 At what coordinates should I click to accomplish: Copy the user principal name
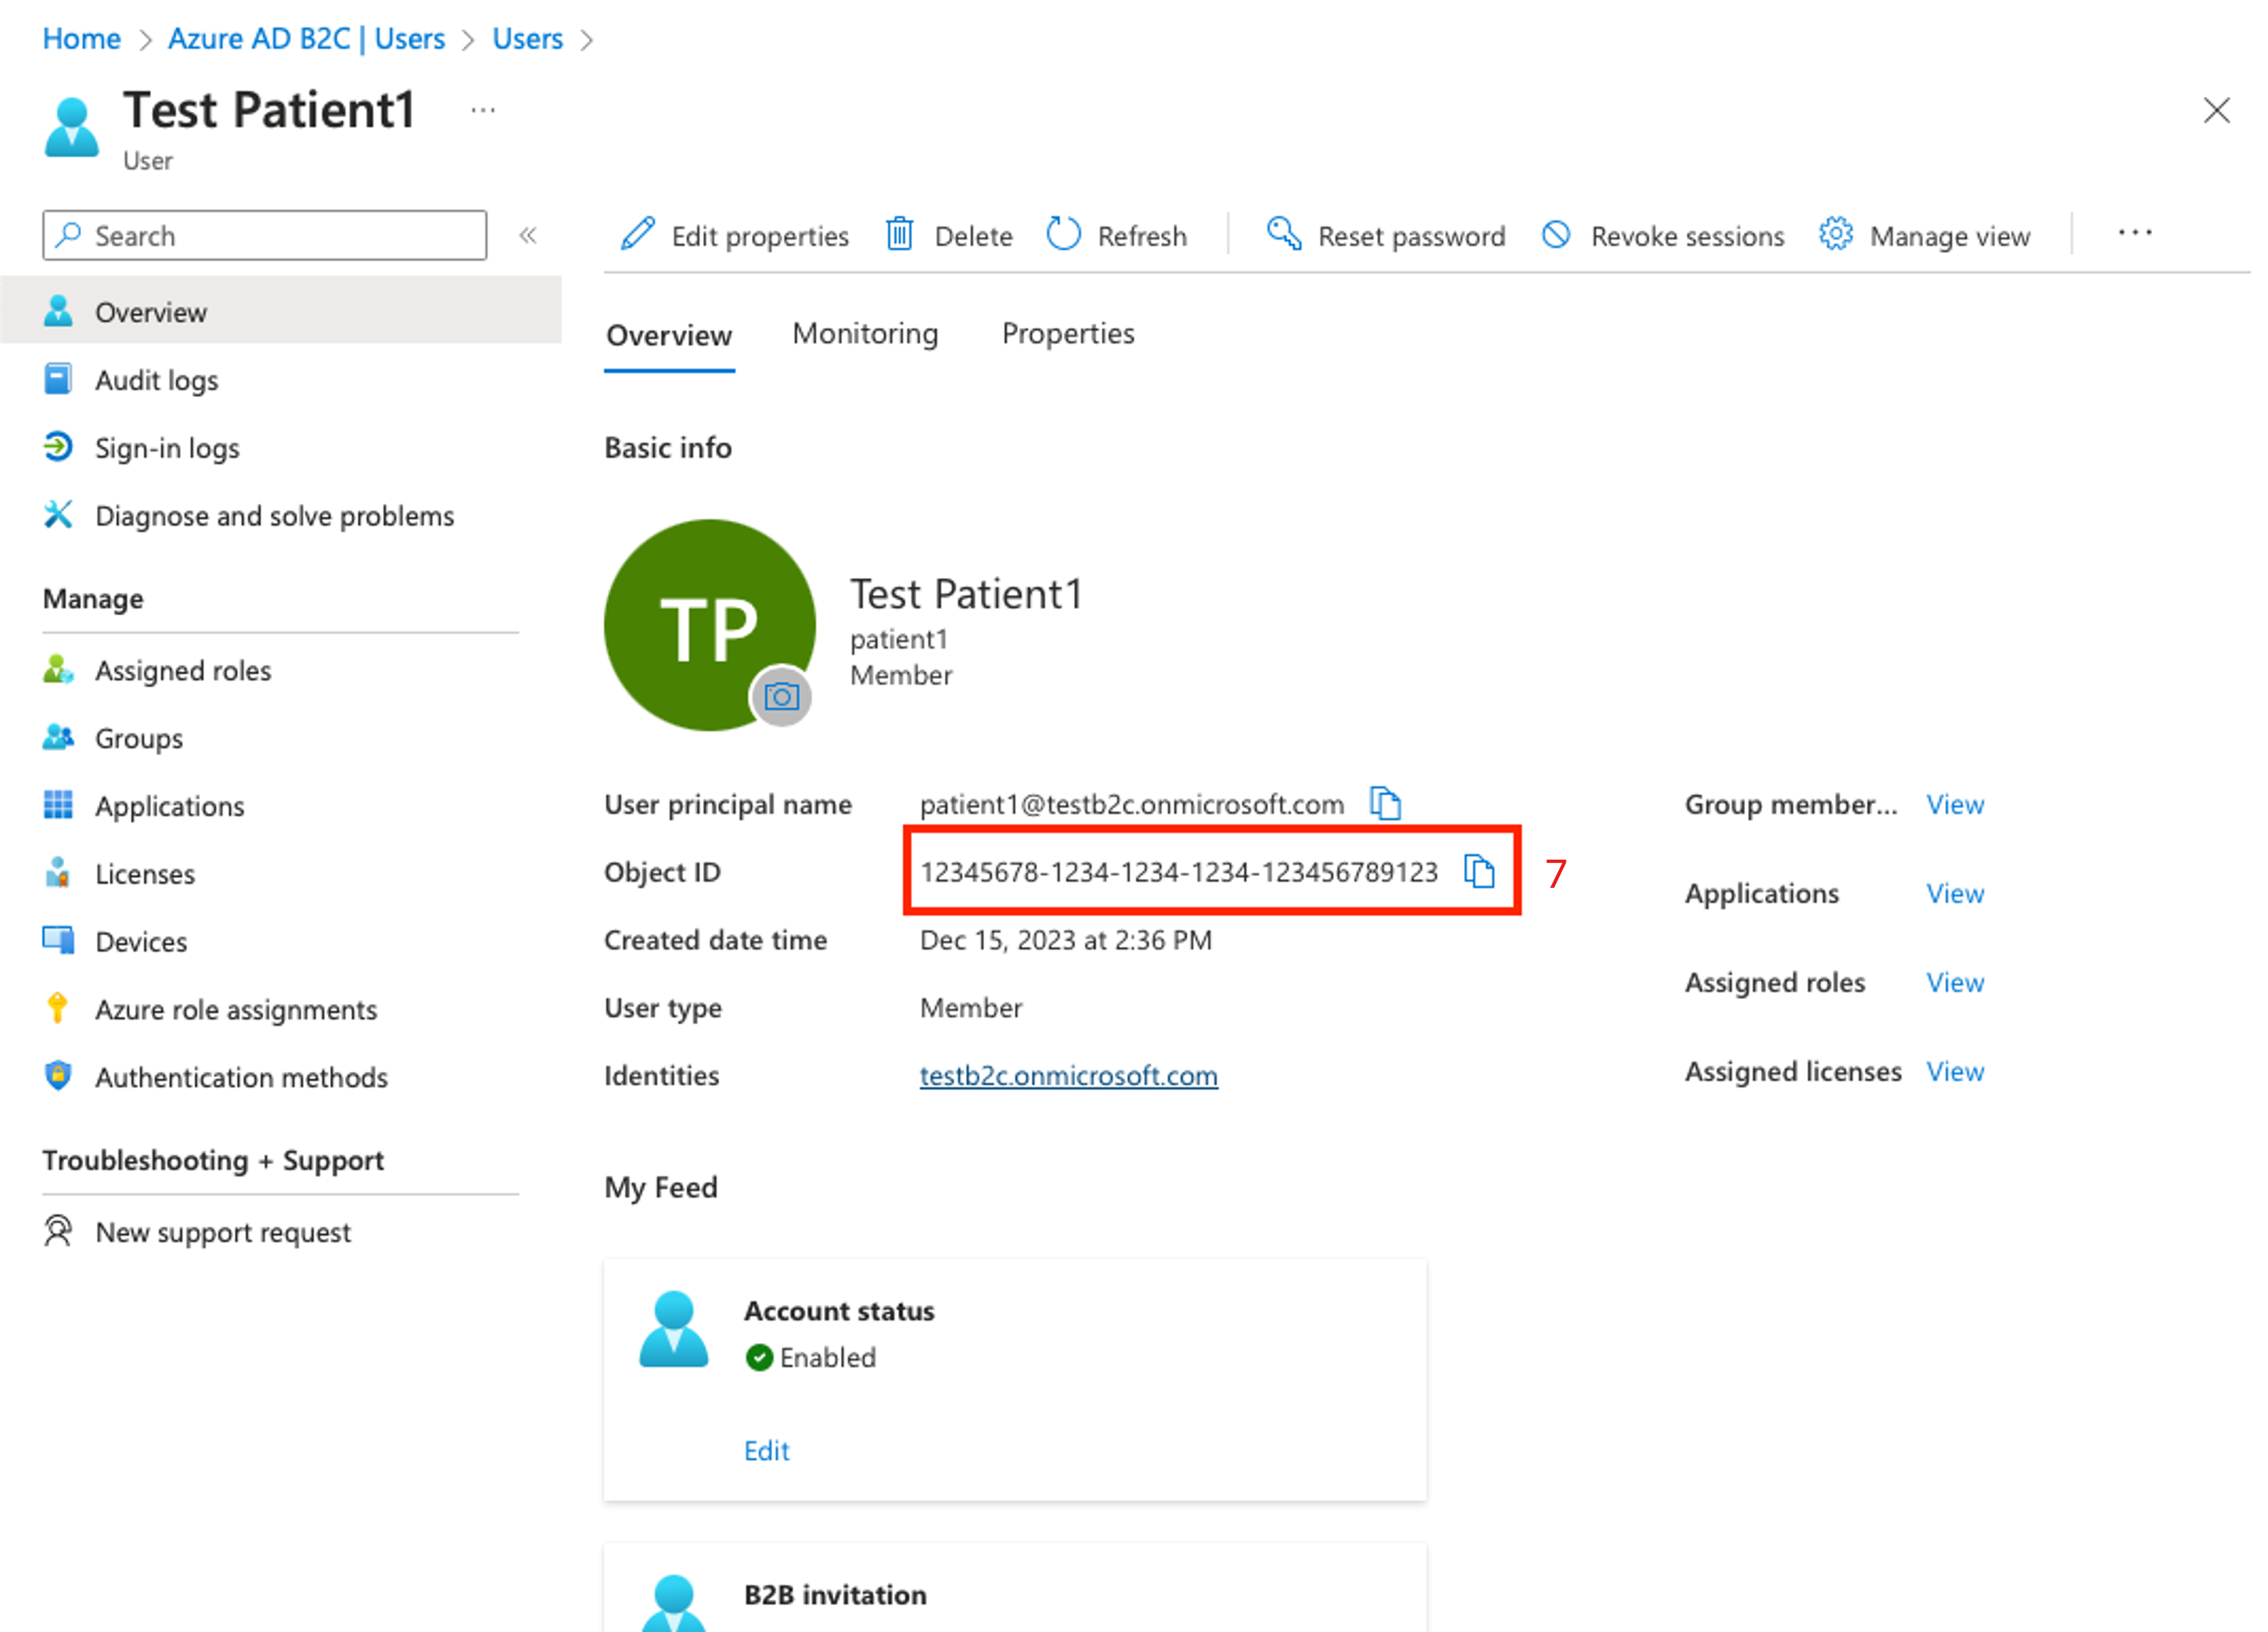pyautogui.click(x=1385, y=803)
